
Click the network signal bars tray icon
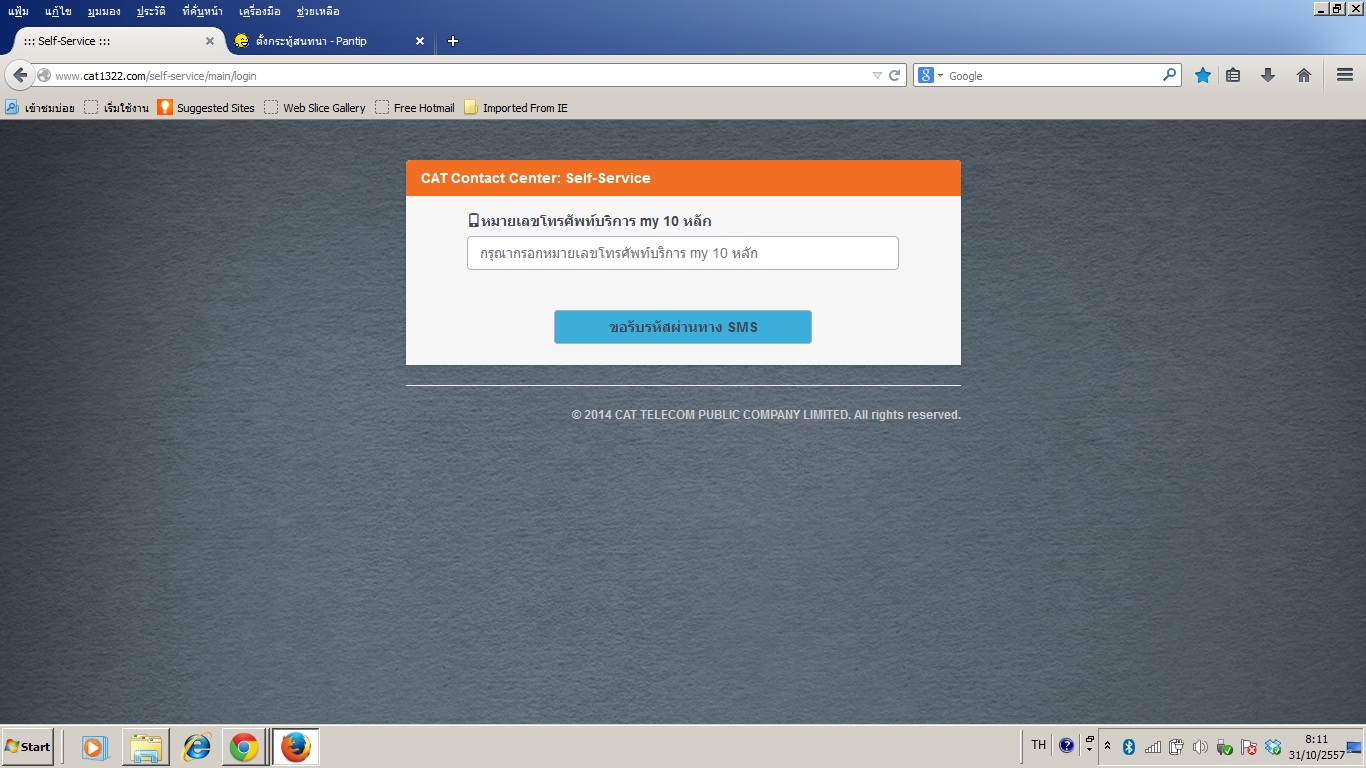1153,746
